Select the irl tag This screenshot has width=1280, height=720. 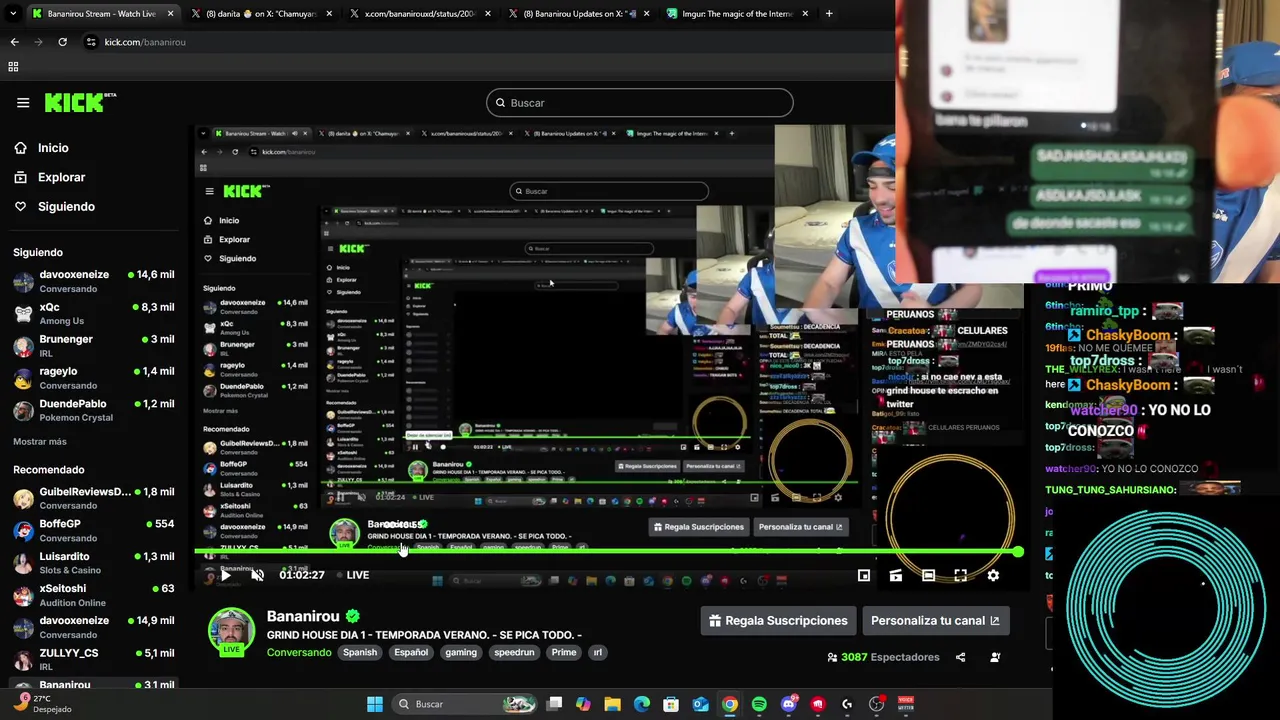pos(598,652)
